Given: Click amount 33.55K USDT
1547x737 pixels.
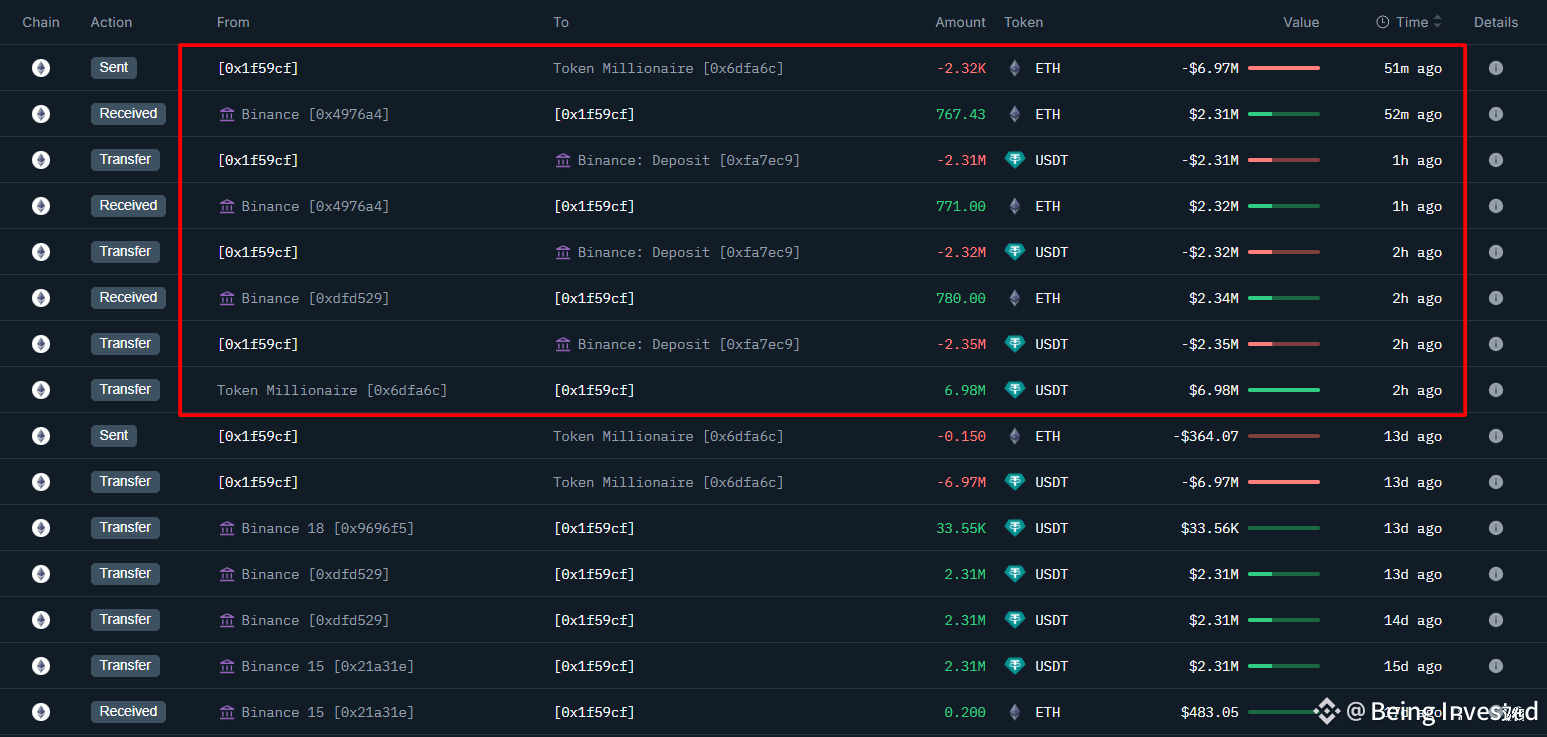Looking at the screenshot, I should click(960, 528).
